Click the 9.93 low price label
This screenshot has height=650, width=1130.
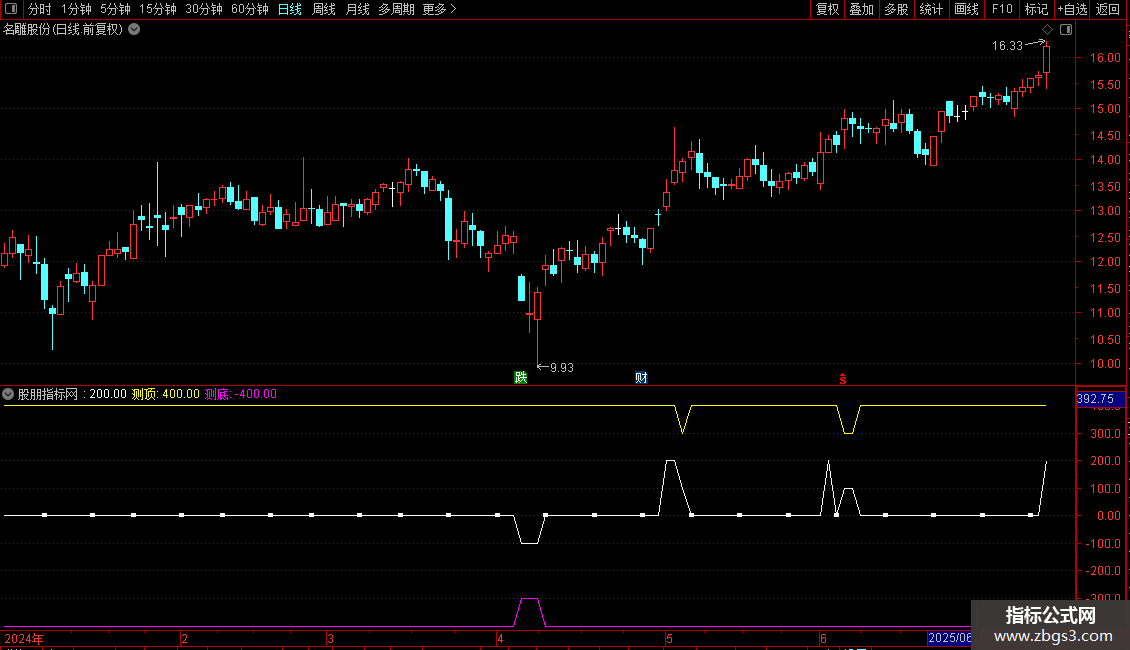point(561,368)
